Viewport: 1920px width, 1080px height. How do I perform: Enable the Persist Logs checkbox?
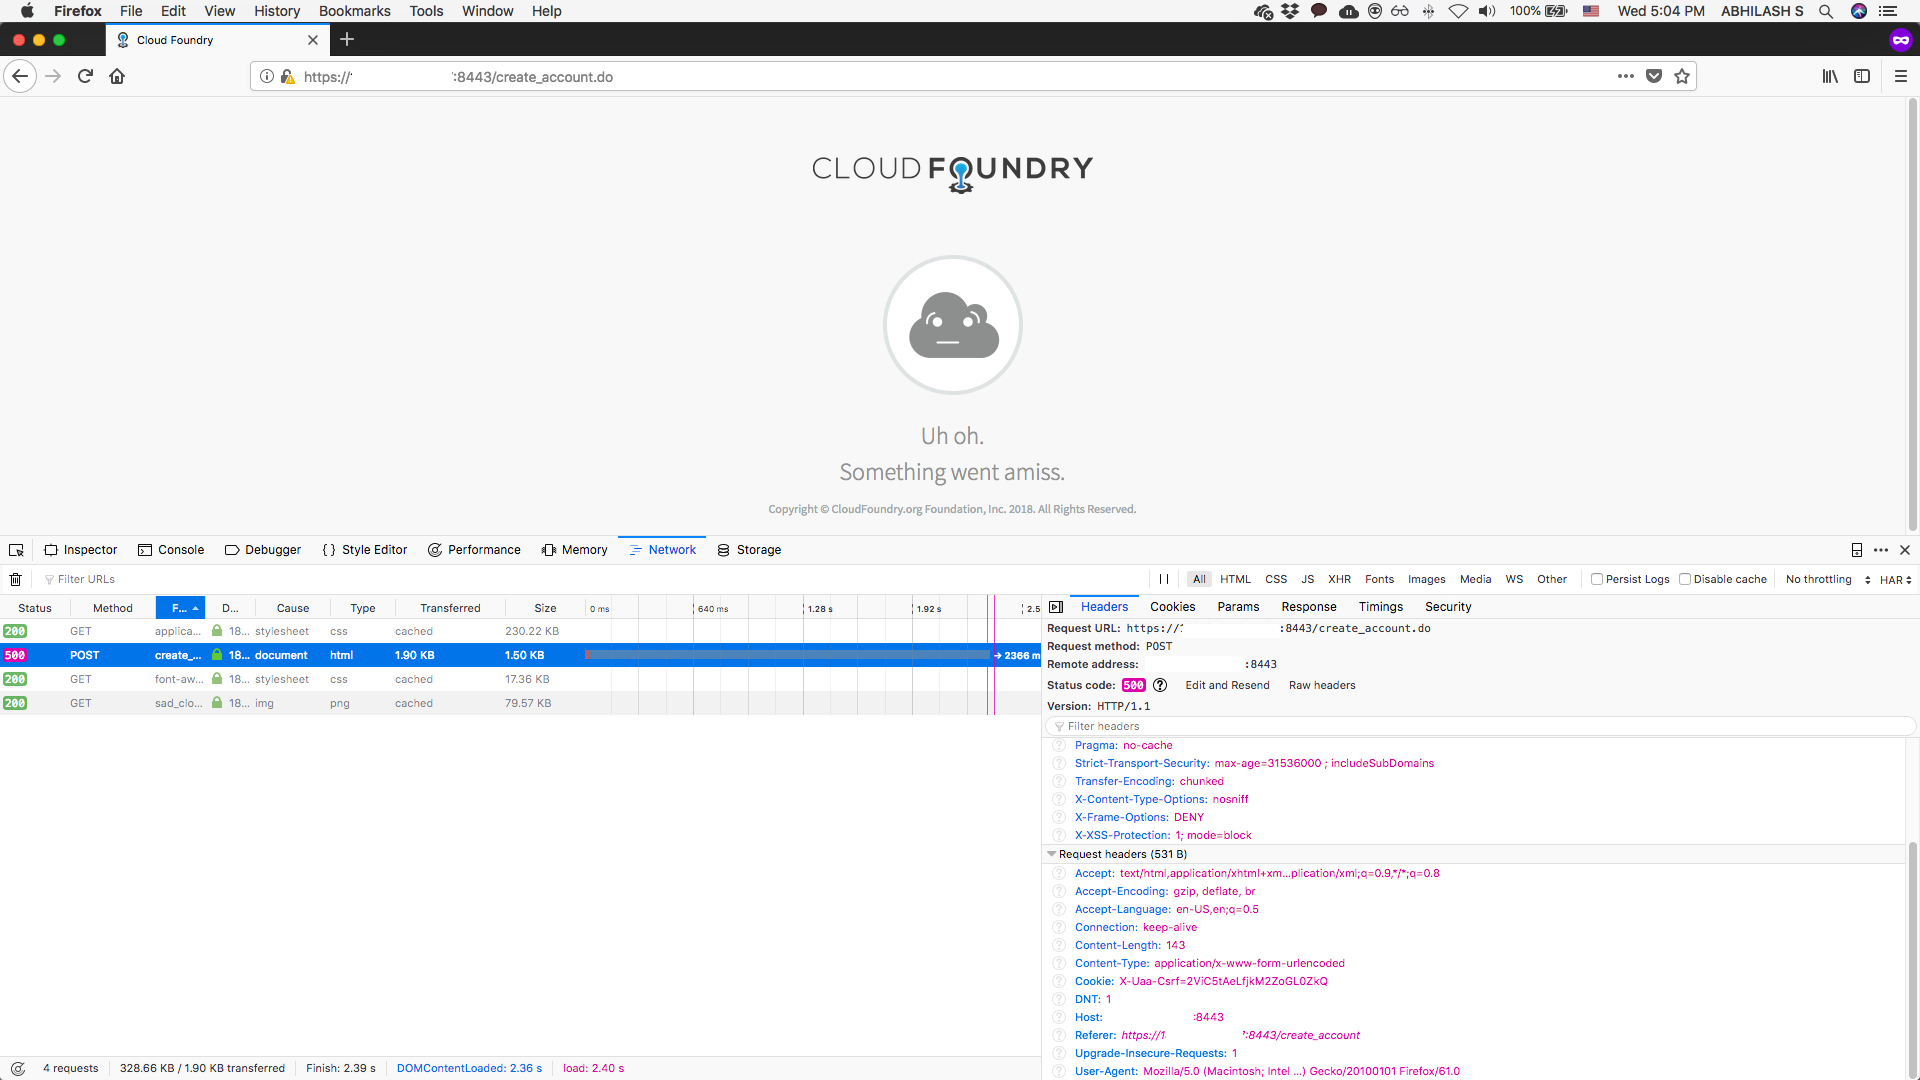[1598, 579]
